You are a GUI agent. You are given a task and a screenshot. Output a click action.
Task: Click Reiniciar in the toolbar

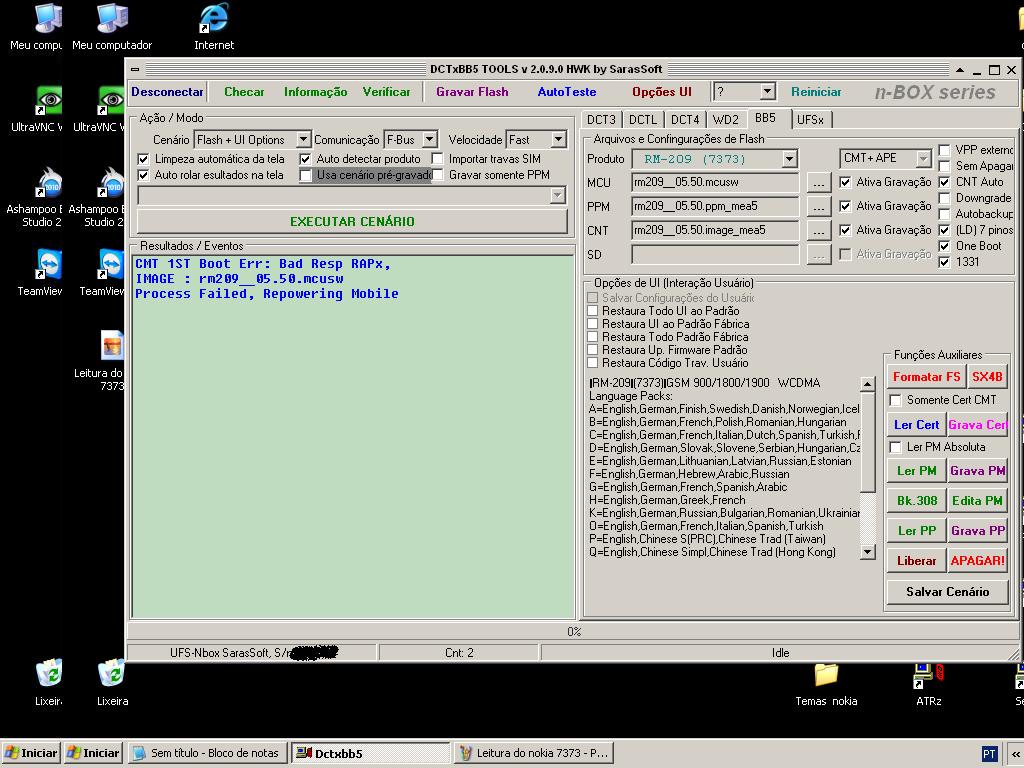click(x=816, y=92)
